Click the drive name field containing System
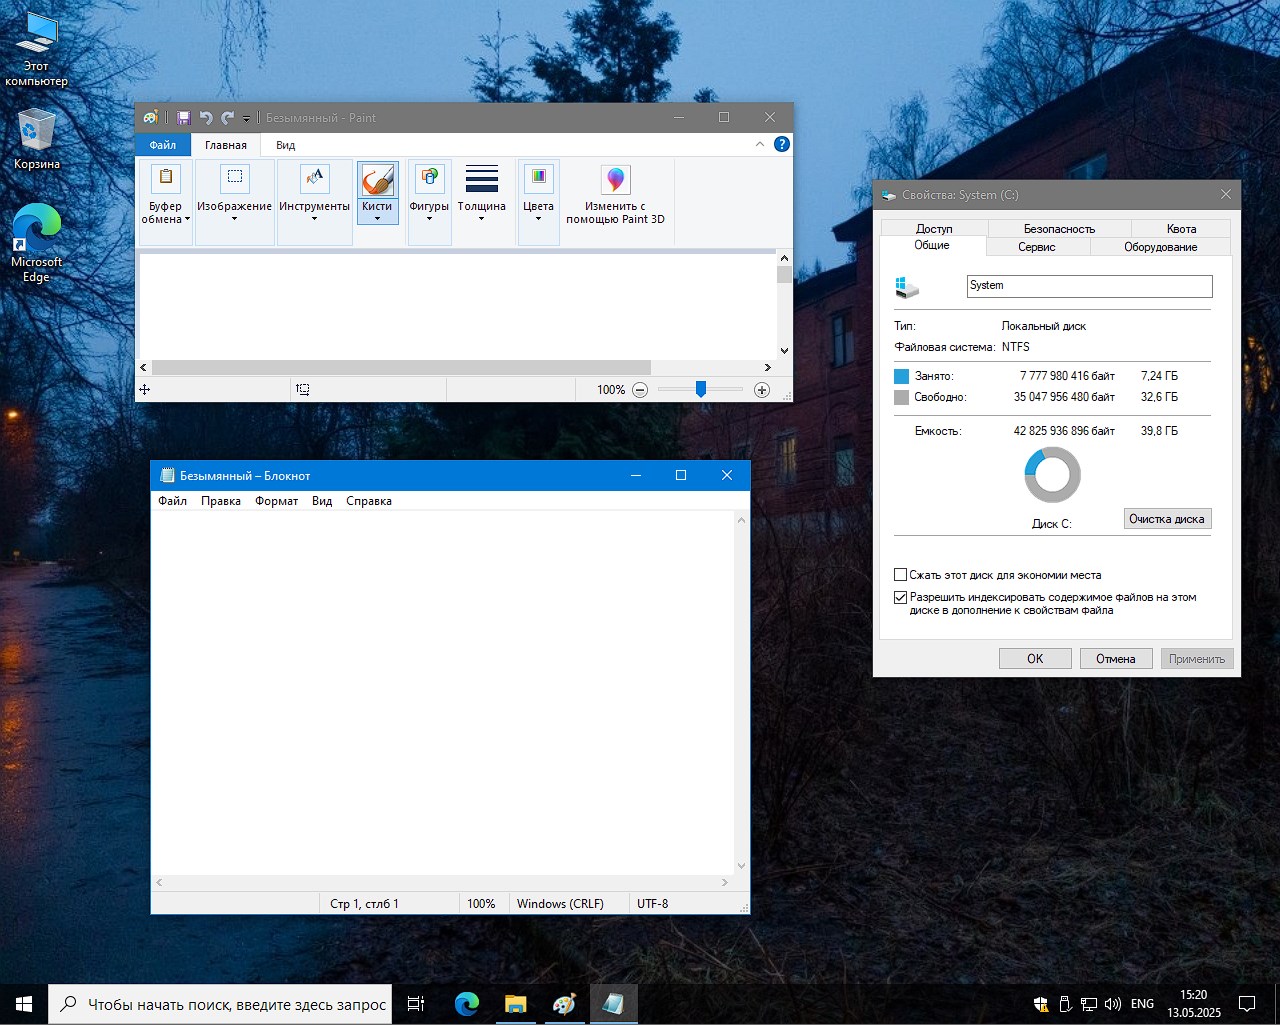This screenshot has width=1280, height=1025. point(1089,286)
